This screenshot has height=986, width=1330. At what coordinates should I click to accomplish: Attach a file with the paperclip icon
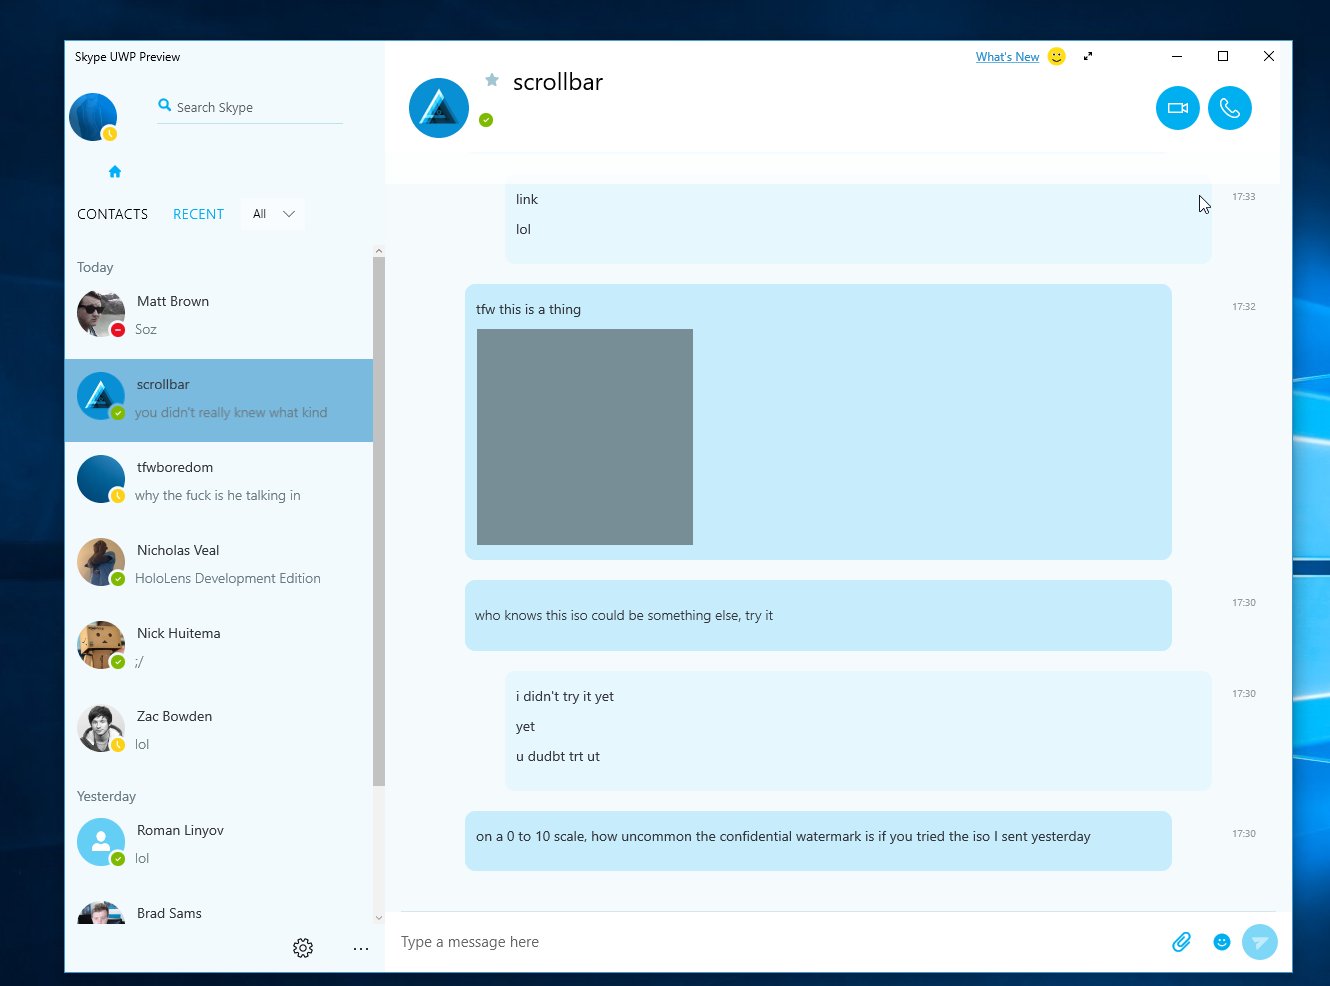coord(1181,942)
